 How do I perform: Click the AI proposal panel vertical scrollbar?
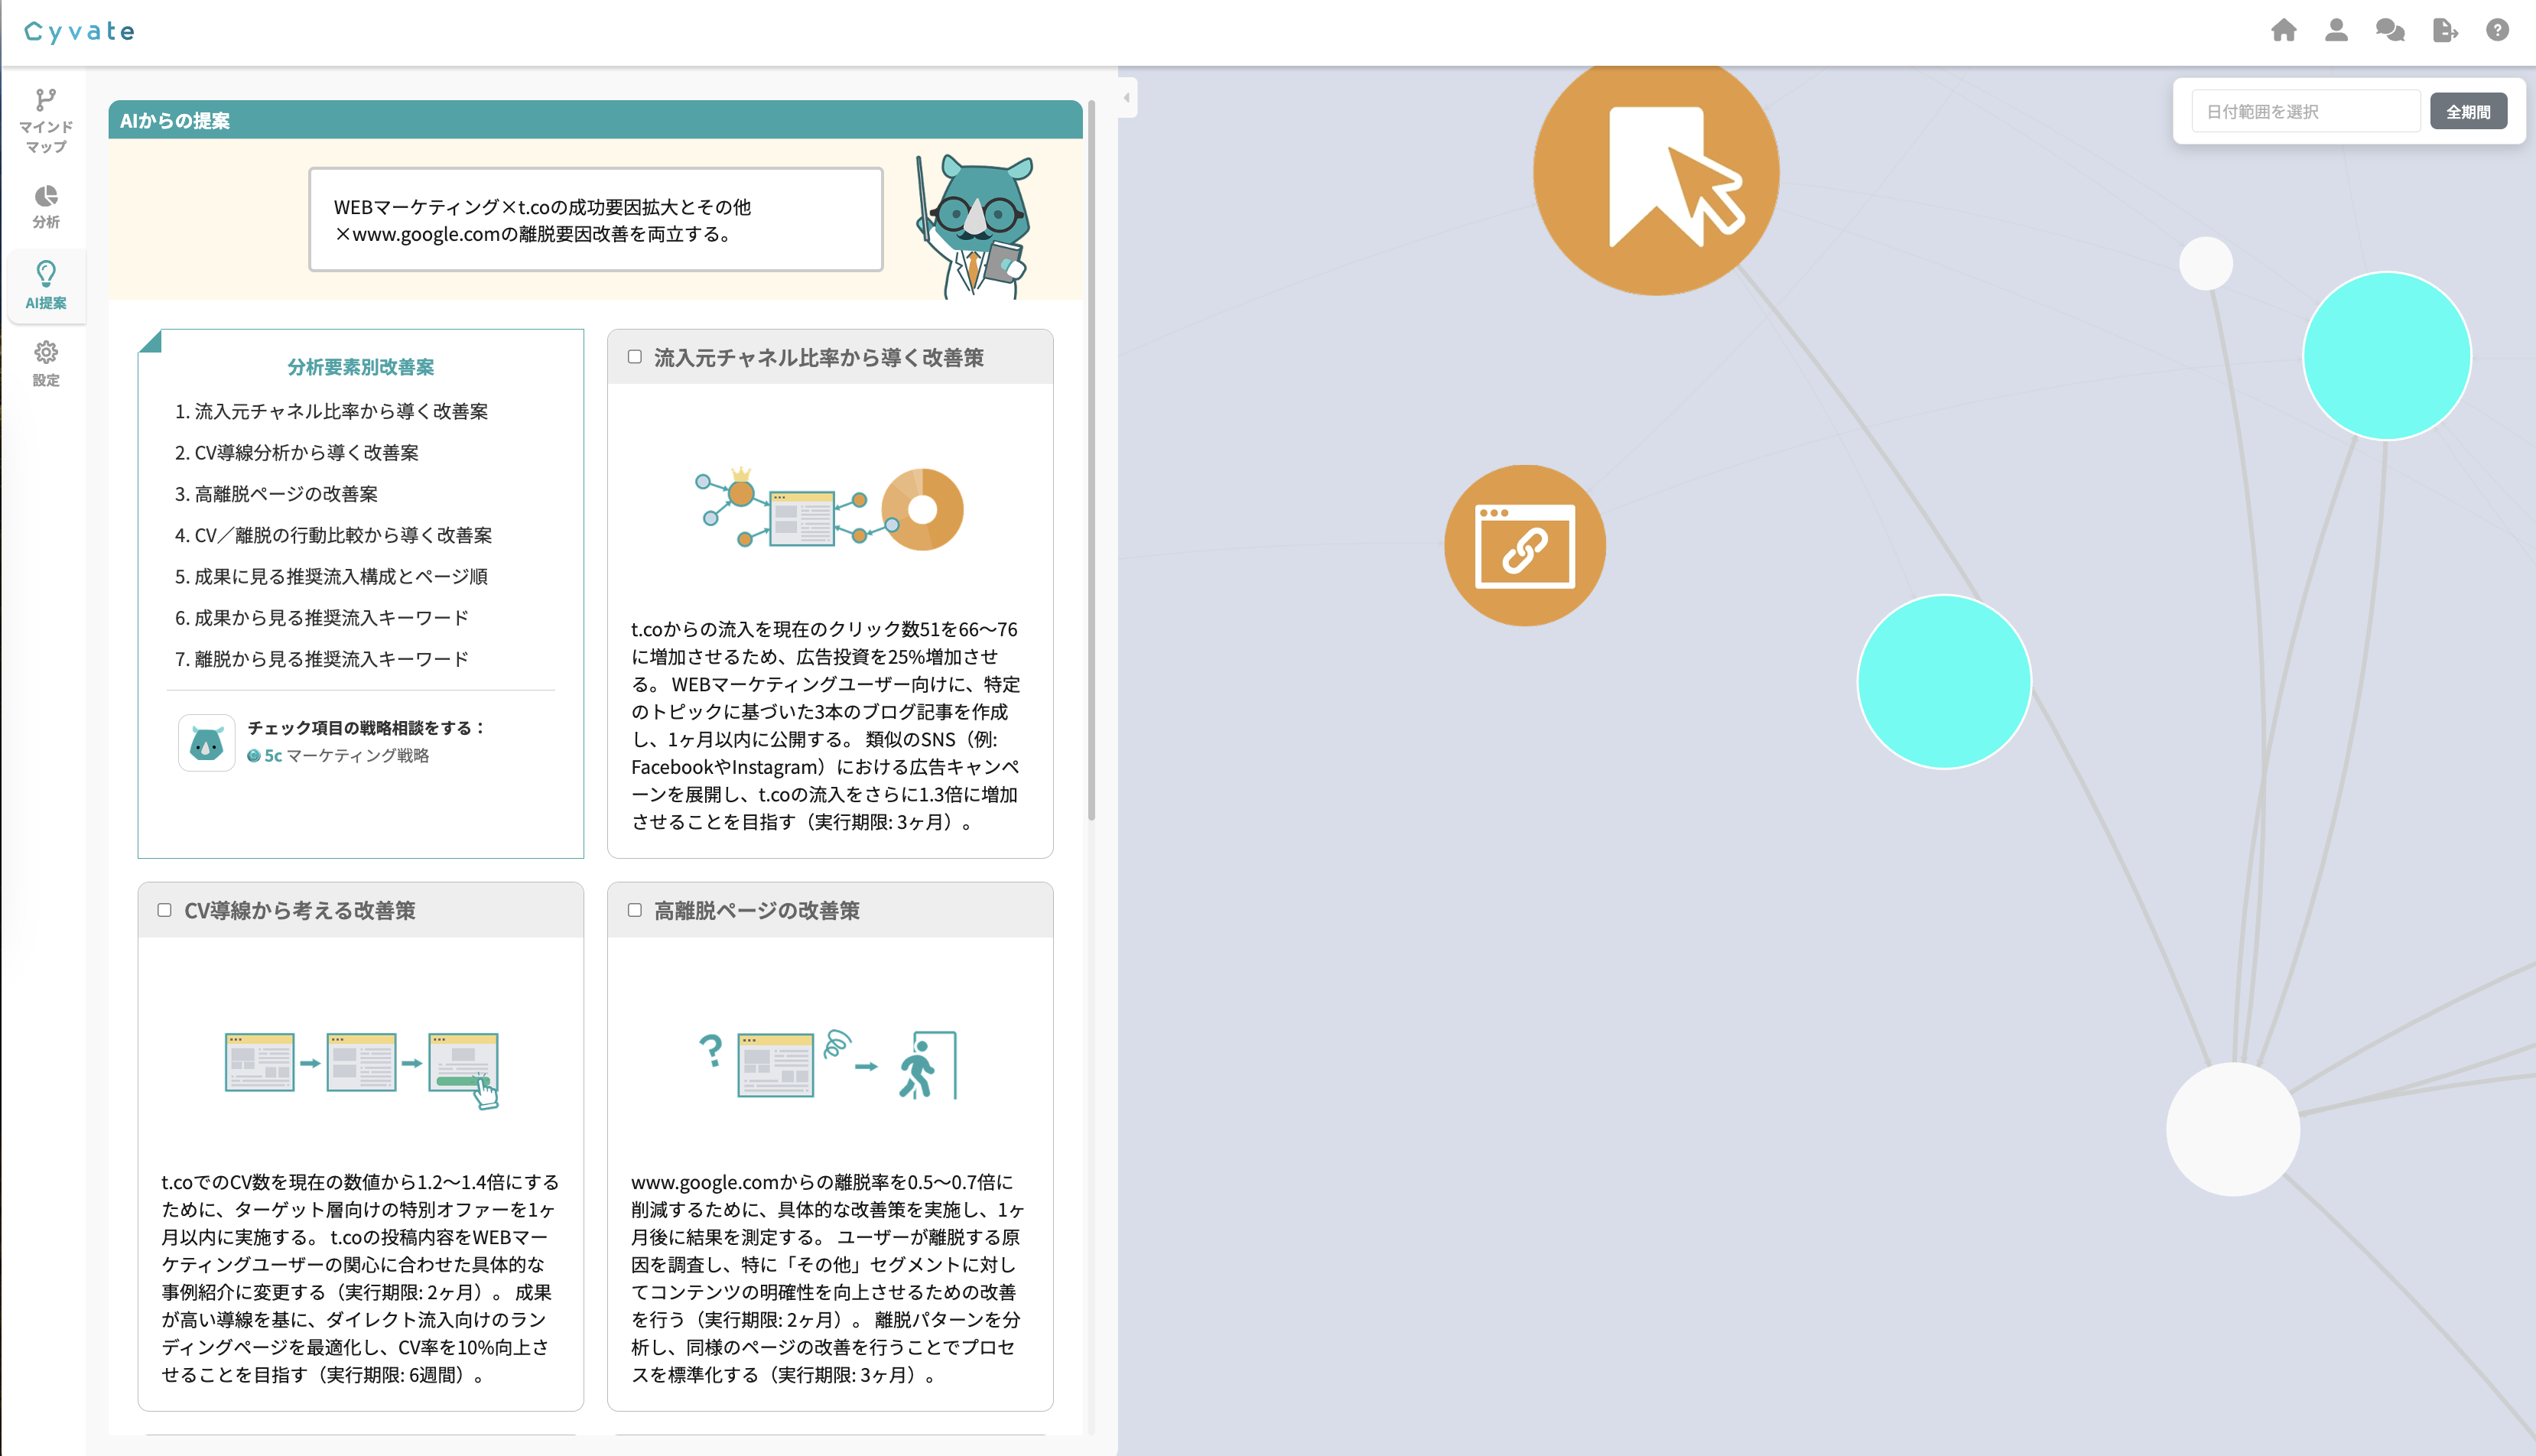(1091, 460)
